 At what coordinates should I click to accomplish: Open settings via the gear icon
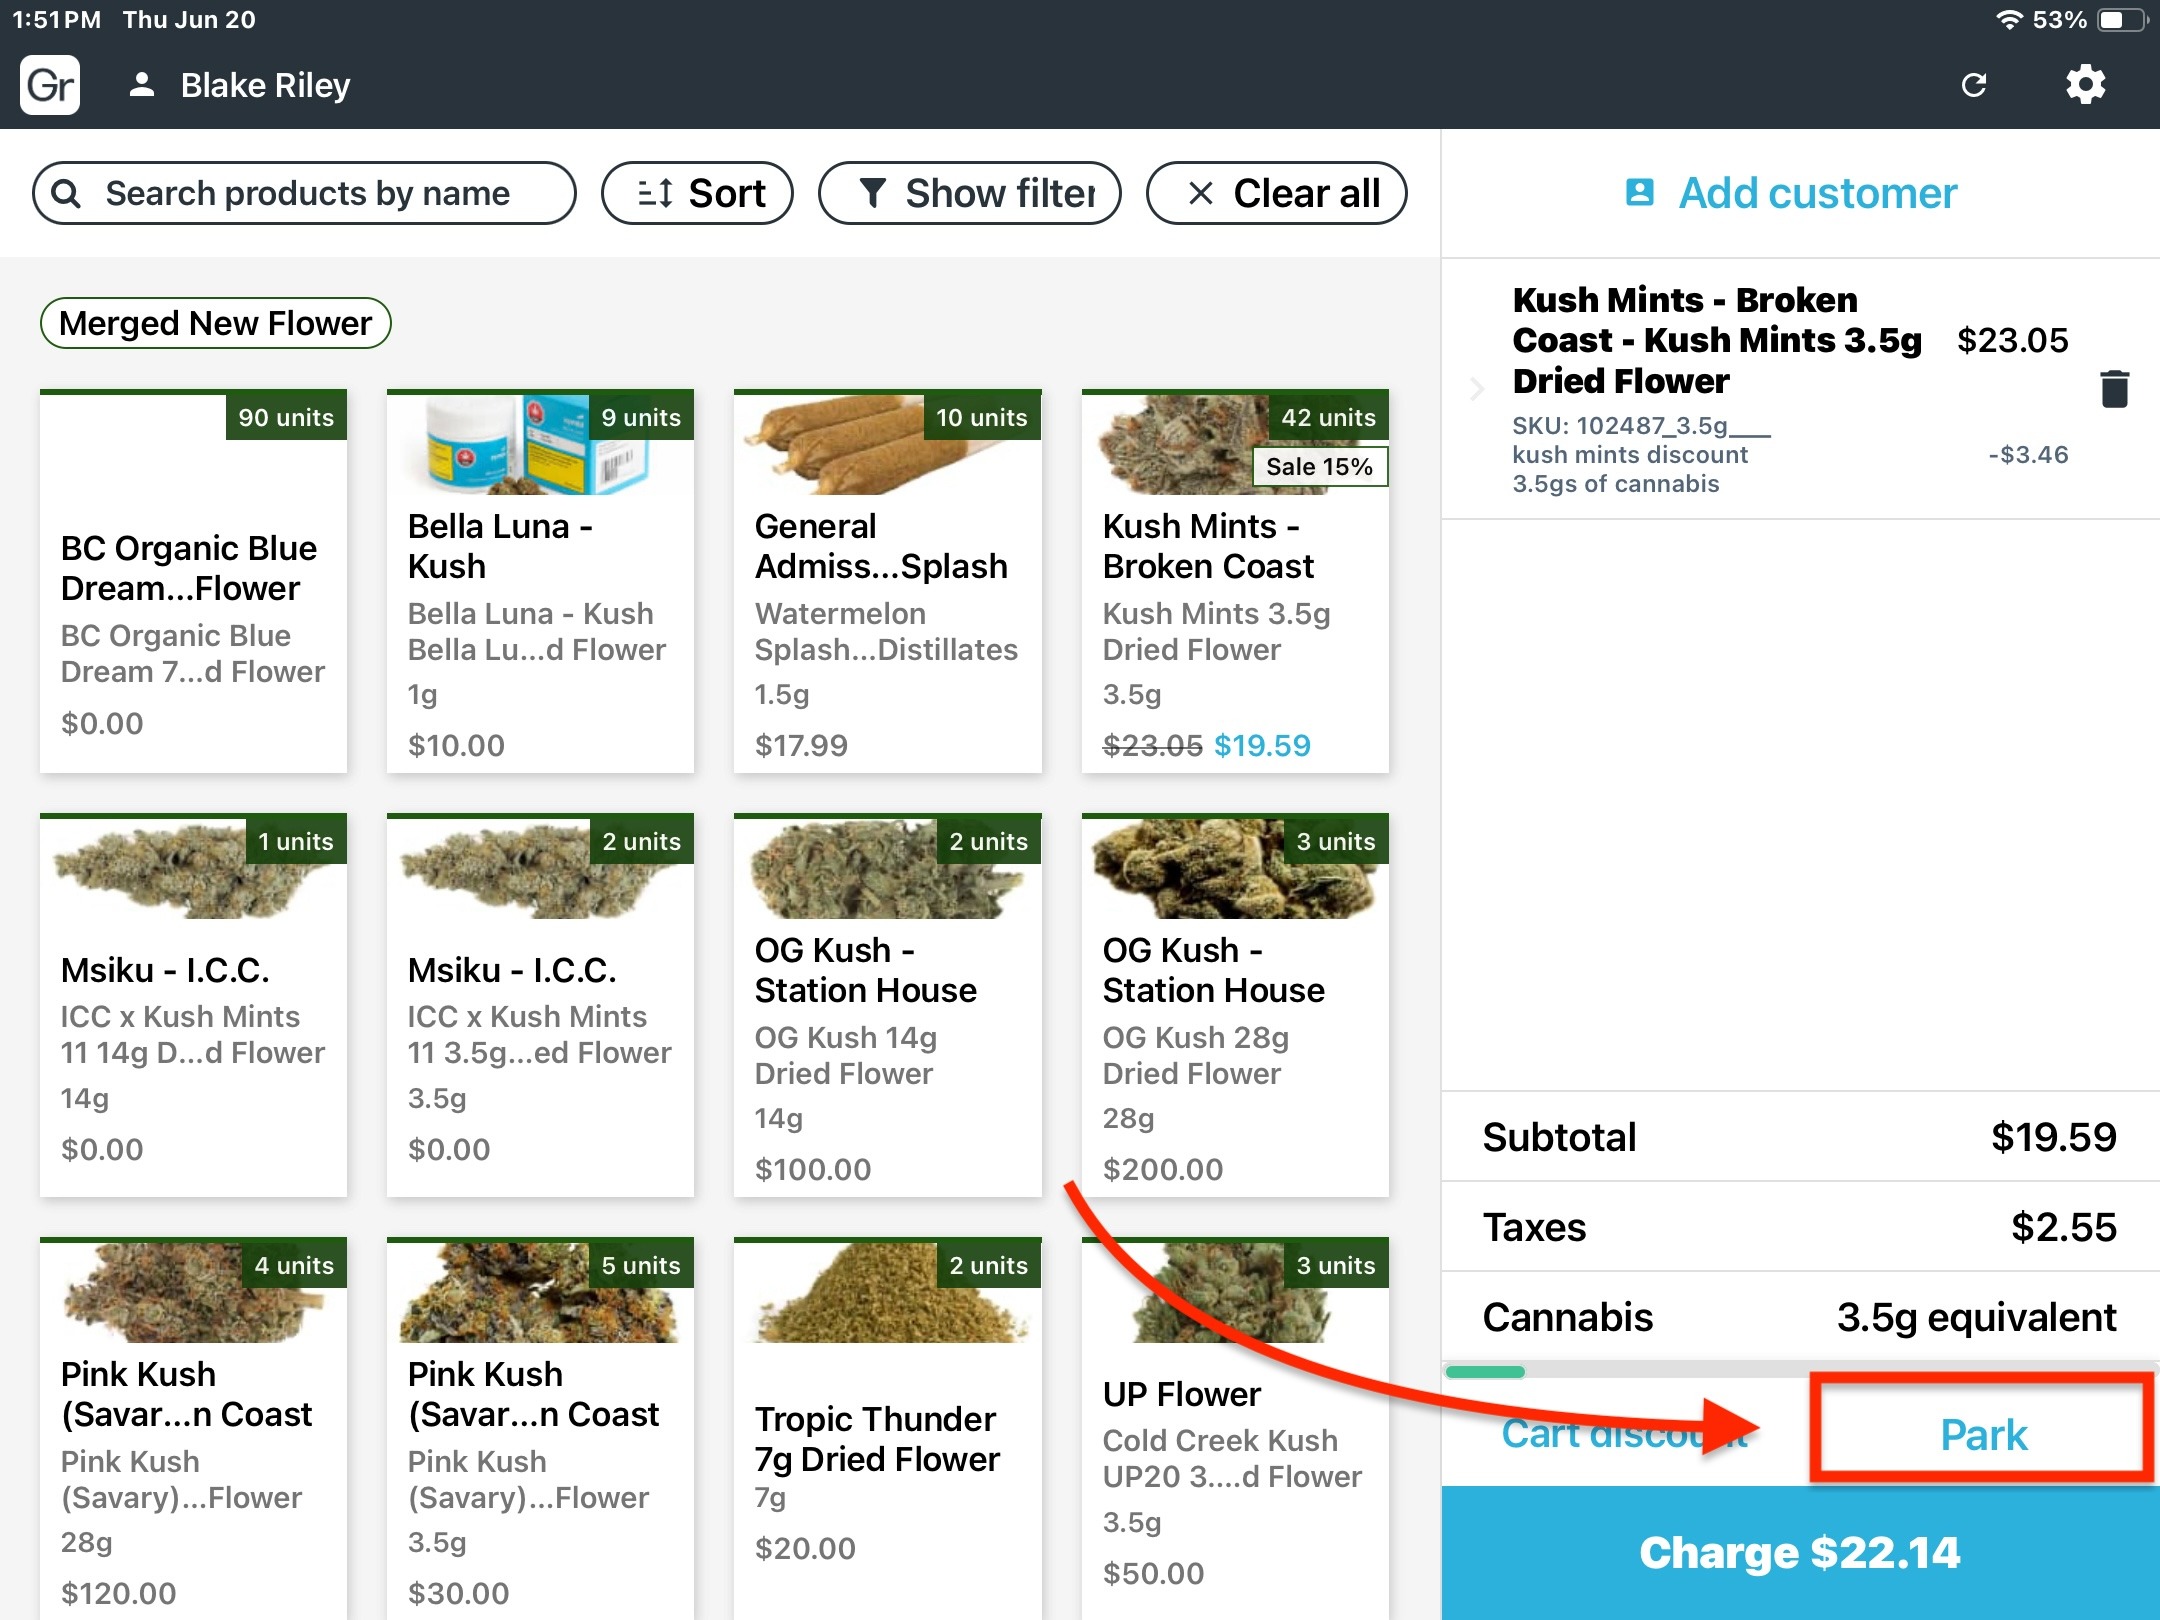[x=2085, y=85]
